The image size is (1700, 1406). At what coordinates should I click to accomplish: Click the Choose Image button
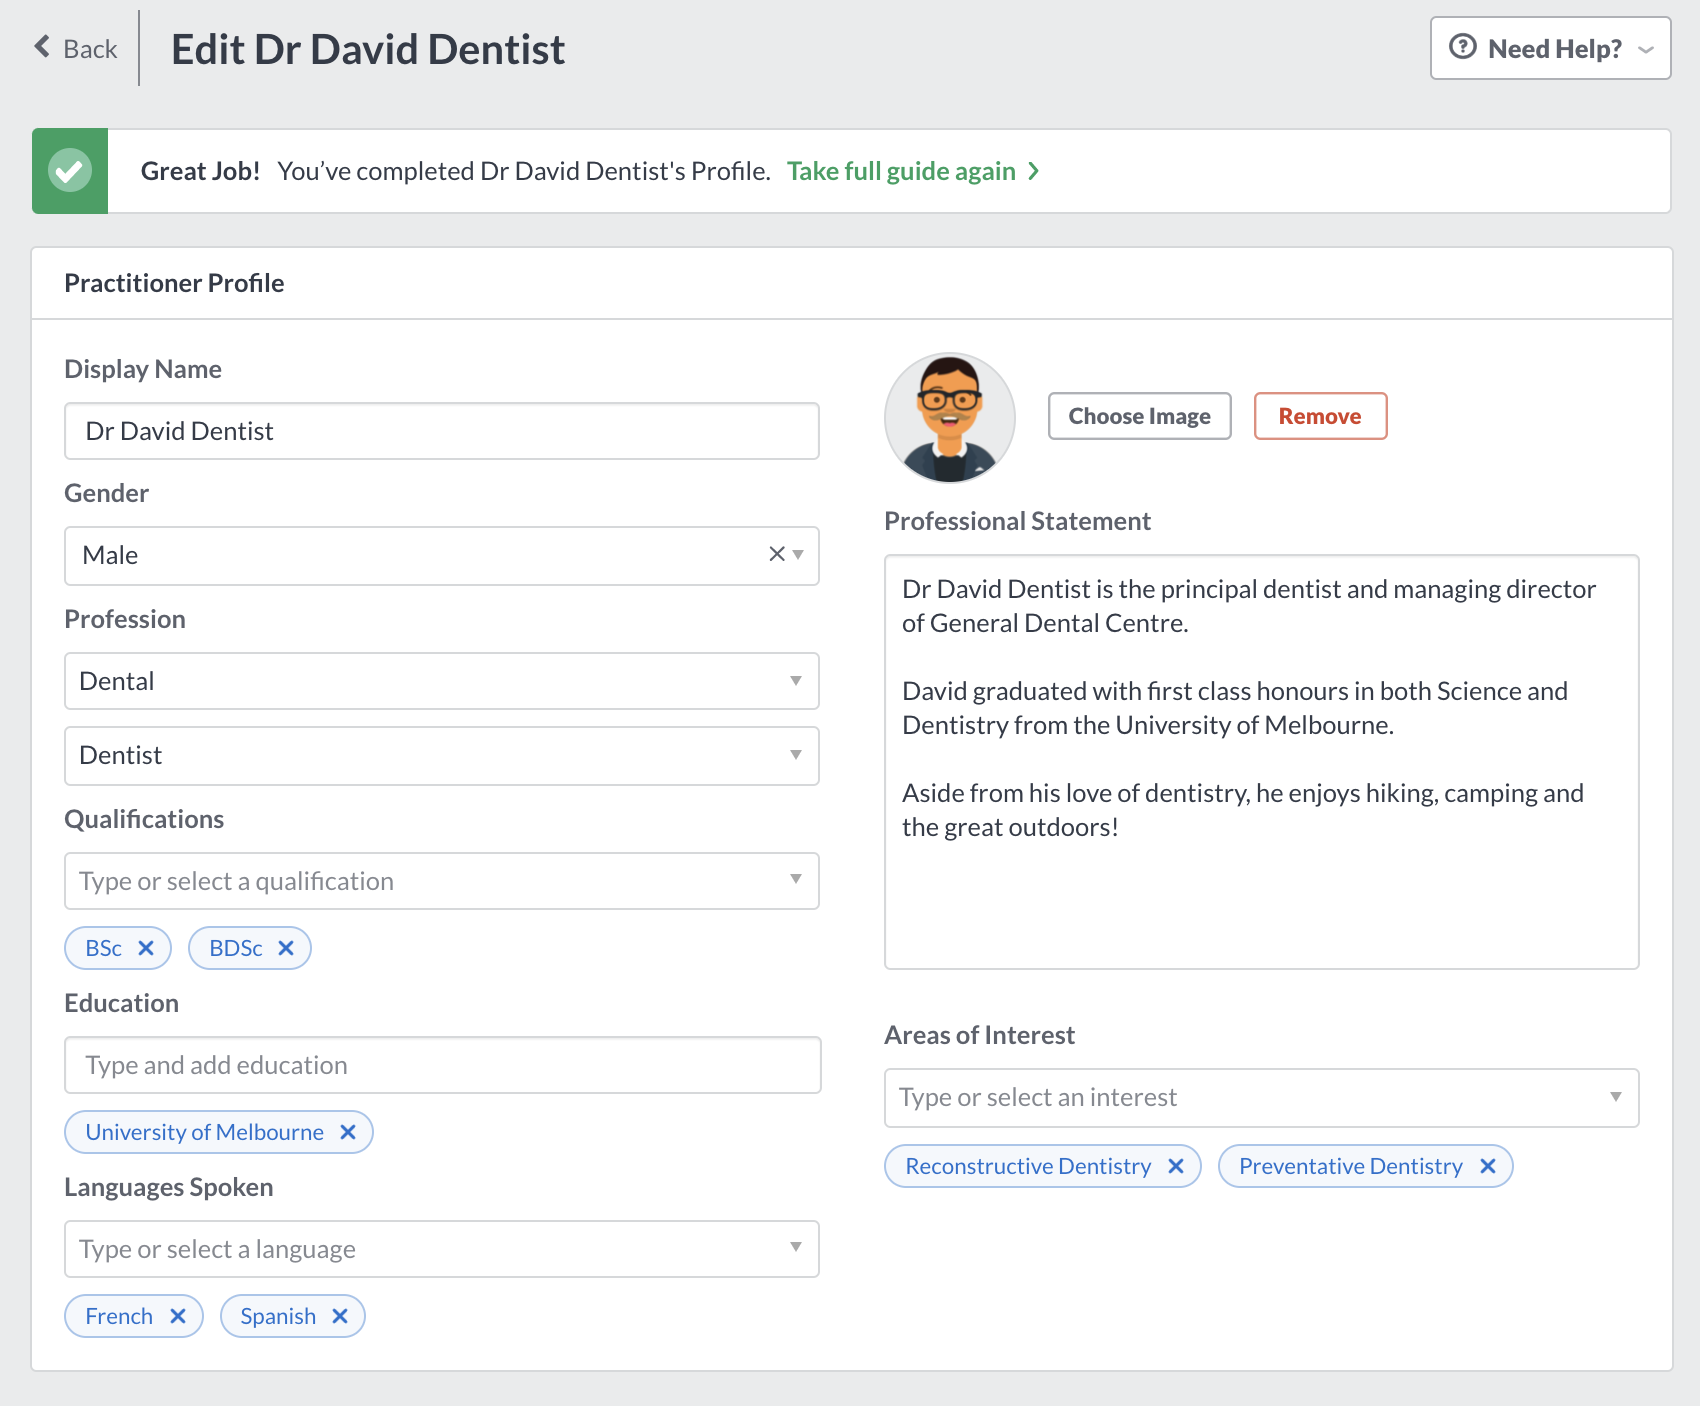1140,416
